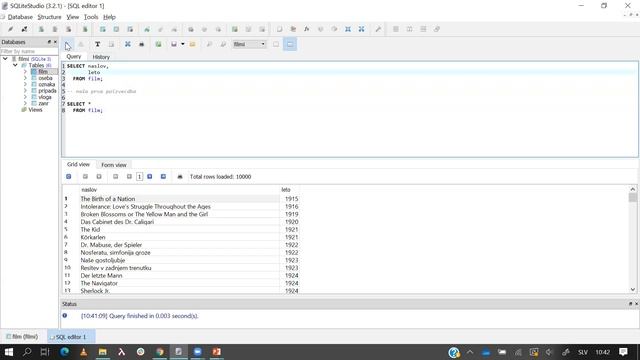Click the Create index icon
640x360 pixels.
pyautogui.click(x=147, y=29)
